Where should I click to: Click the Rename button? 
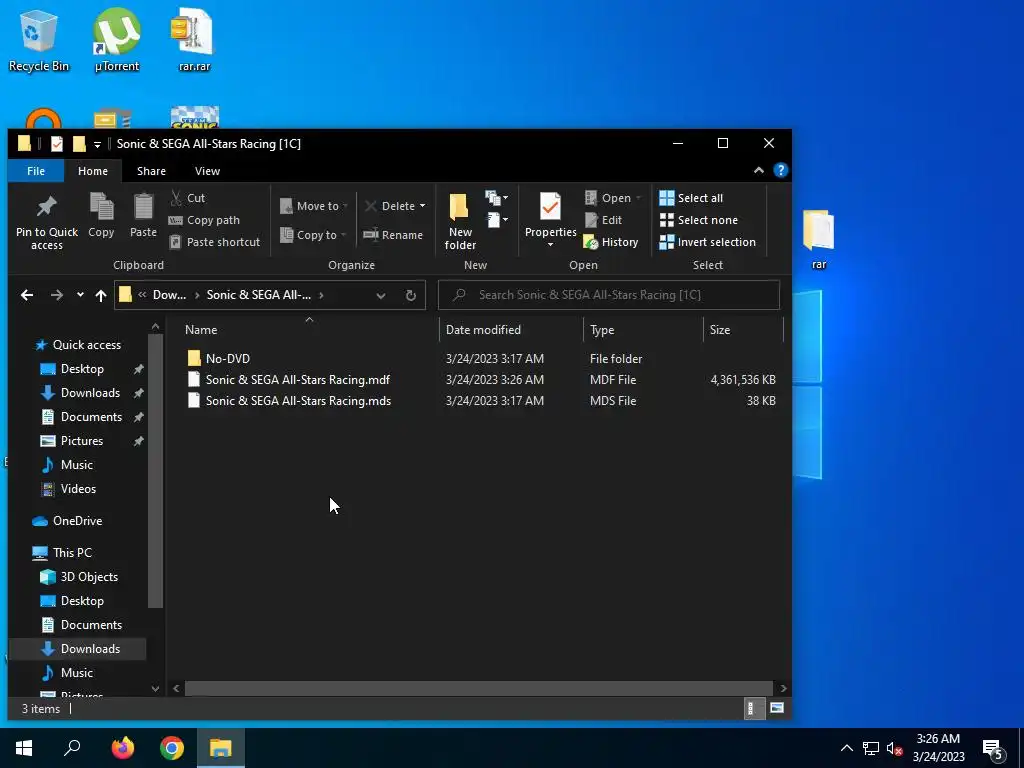click(x=393, y=235)
